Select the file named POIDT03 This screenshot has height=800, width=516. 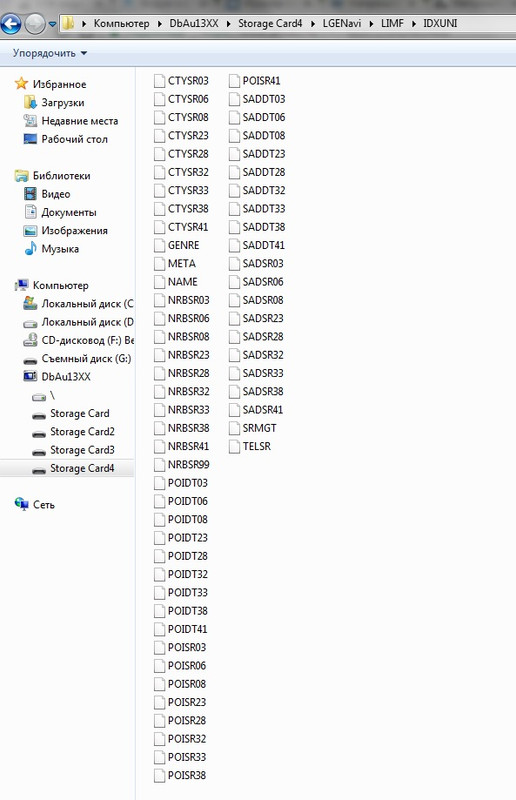click(188, 483)
